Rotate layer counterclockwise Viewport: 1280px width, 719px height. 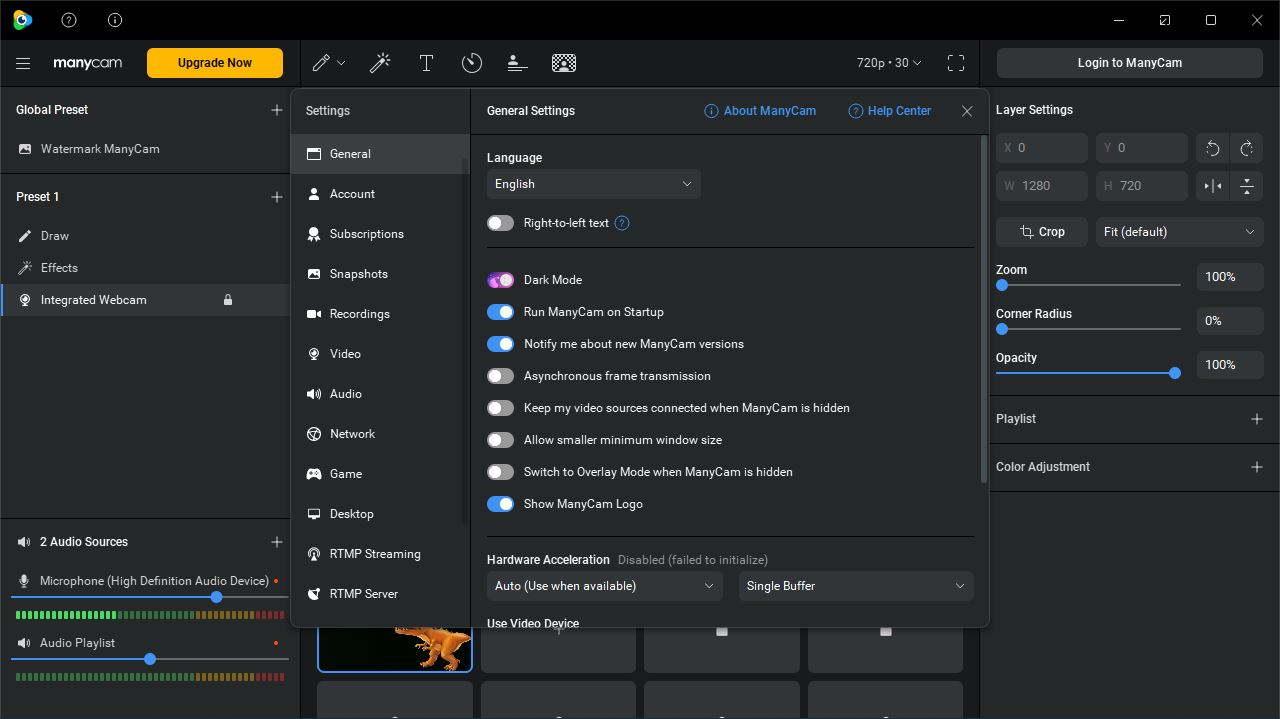(x=1213, y=148)
